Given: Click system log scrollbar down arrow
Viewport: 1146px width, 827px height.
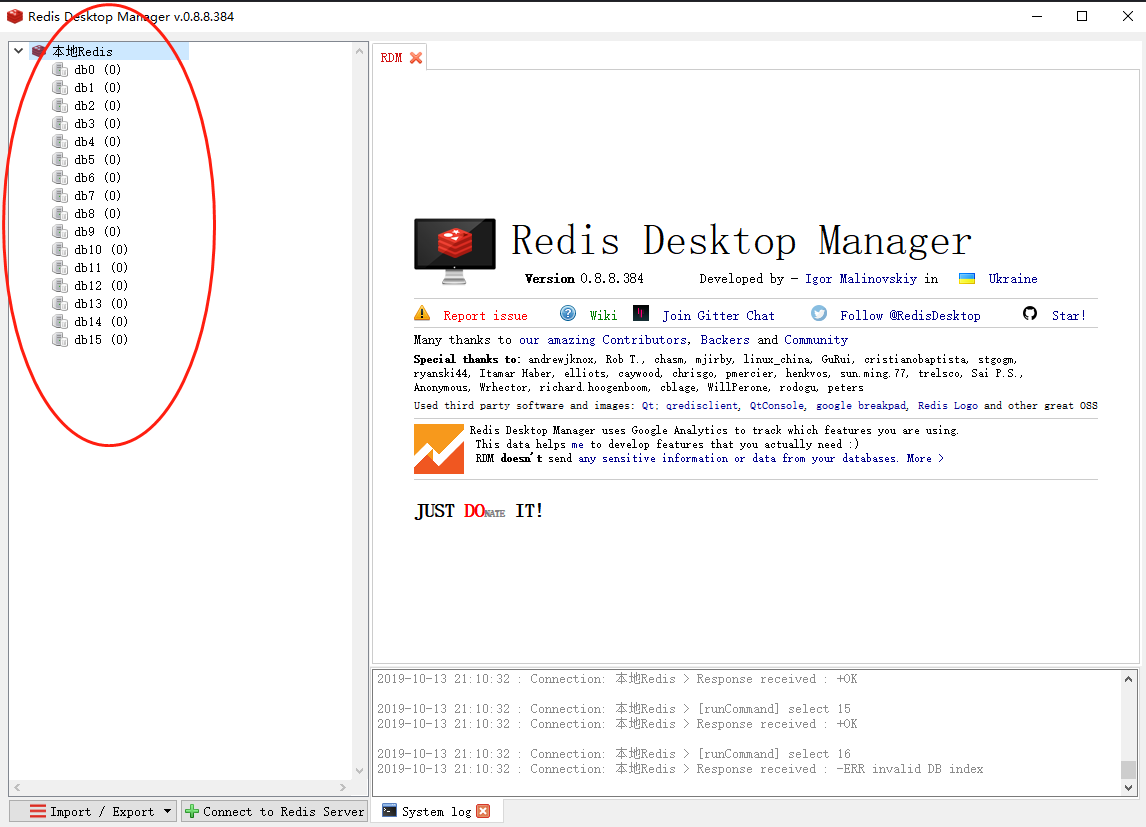Looking at the screenshot, I should click(1128, 788).
